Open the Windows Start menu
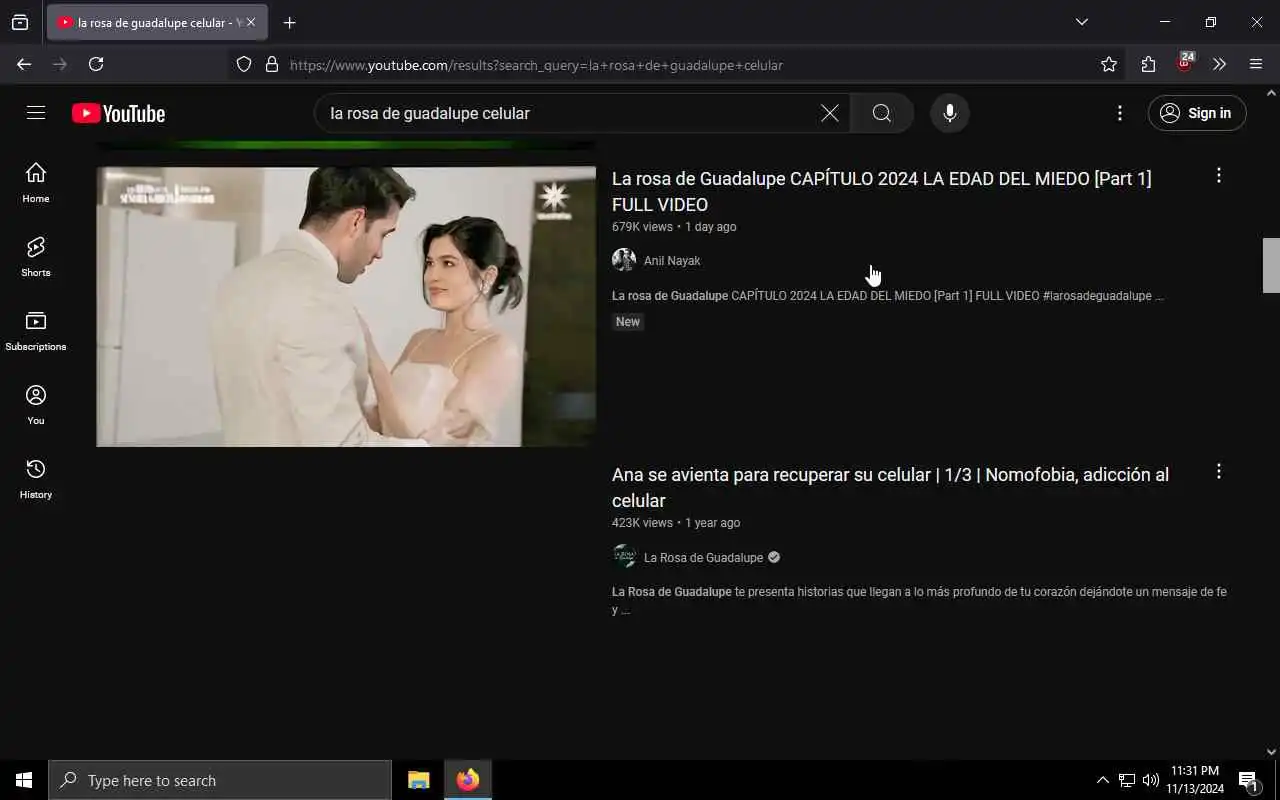This screenshot has height=800, width=1280. click(24, 780)
